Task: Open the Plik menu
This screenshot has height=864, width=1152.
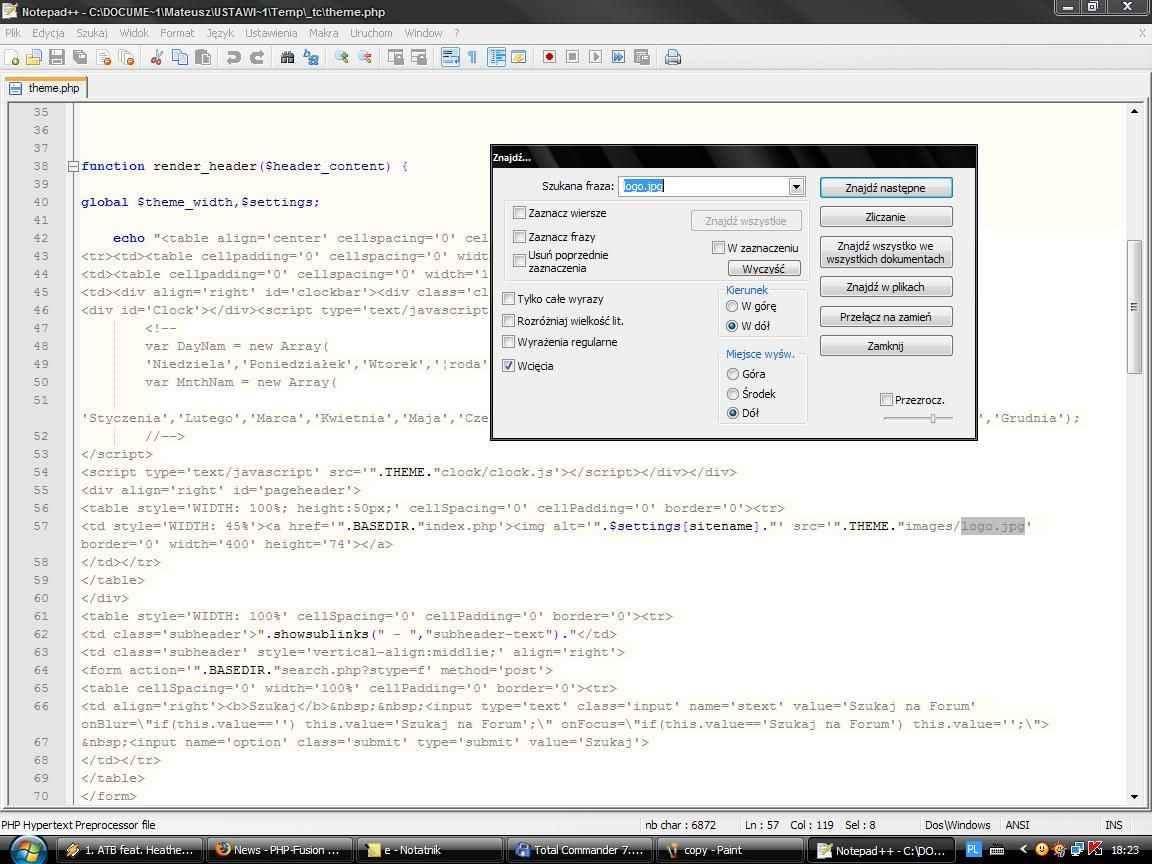Action: click(12, 33)
